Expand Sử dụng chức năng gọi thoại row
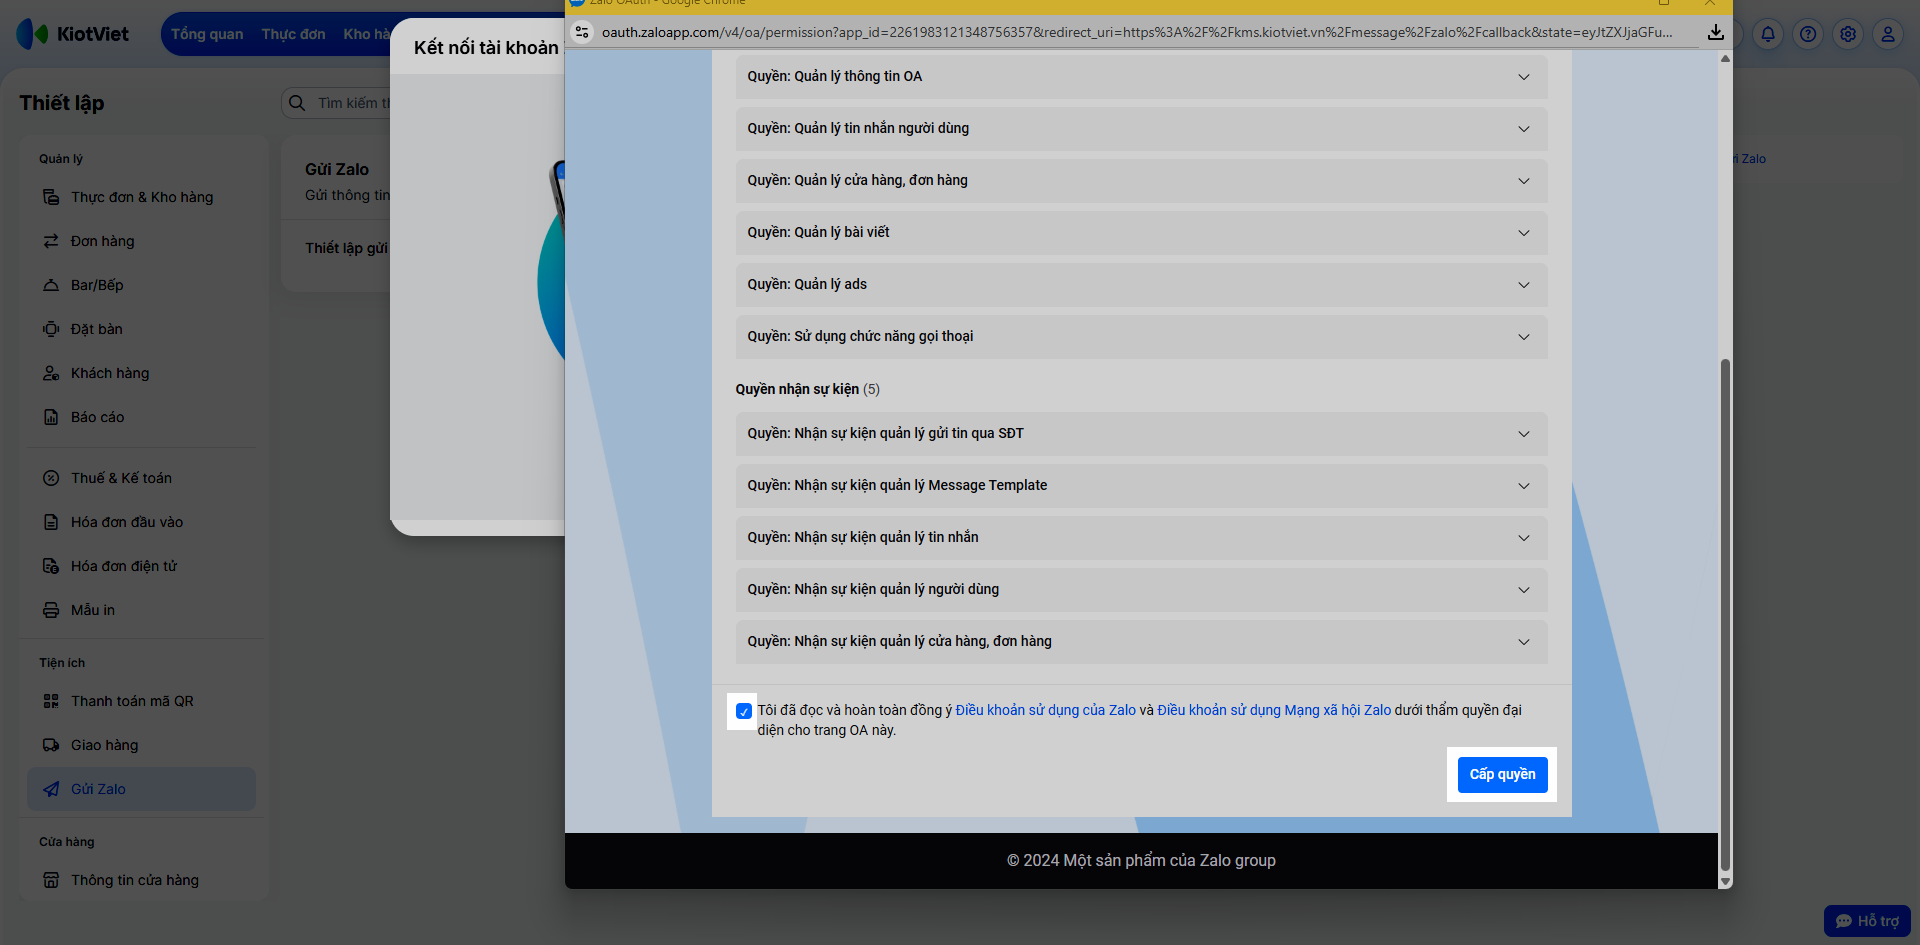This screenshot has width=1920, height=945. click(x=1141, y=337)
